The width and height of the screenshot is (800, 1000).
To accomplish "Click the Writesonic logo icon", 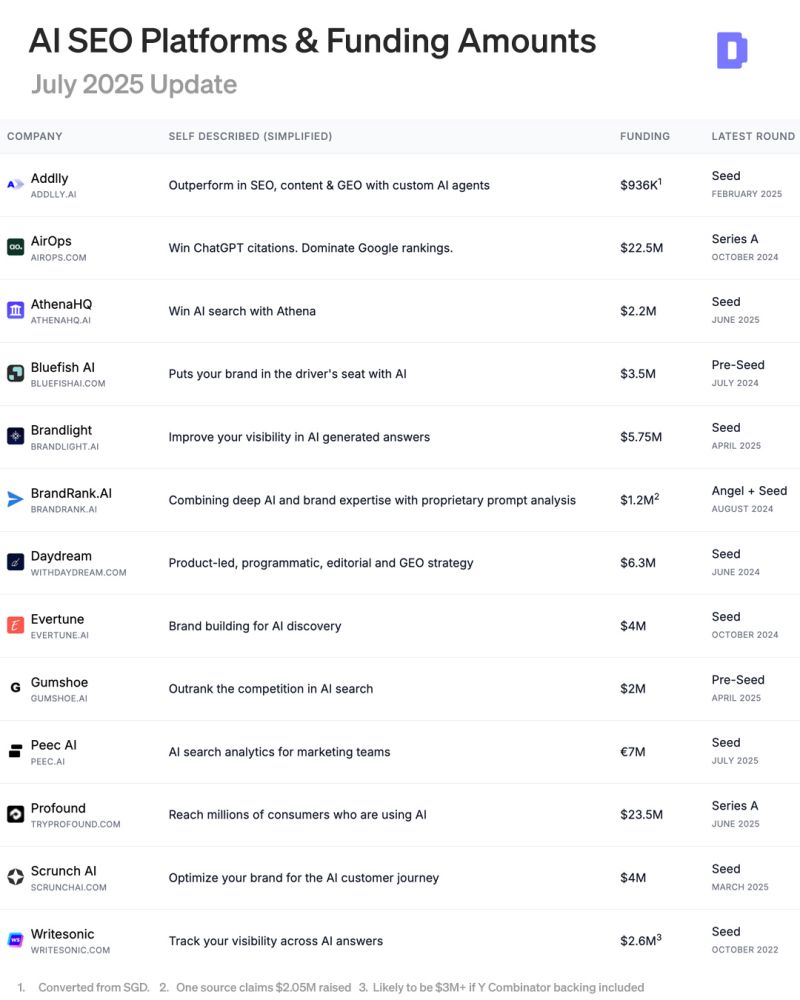I will (15, 939).
